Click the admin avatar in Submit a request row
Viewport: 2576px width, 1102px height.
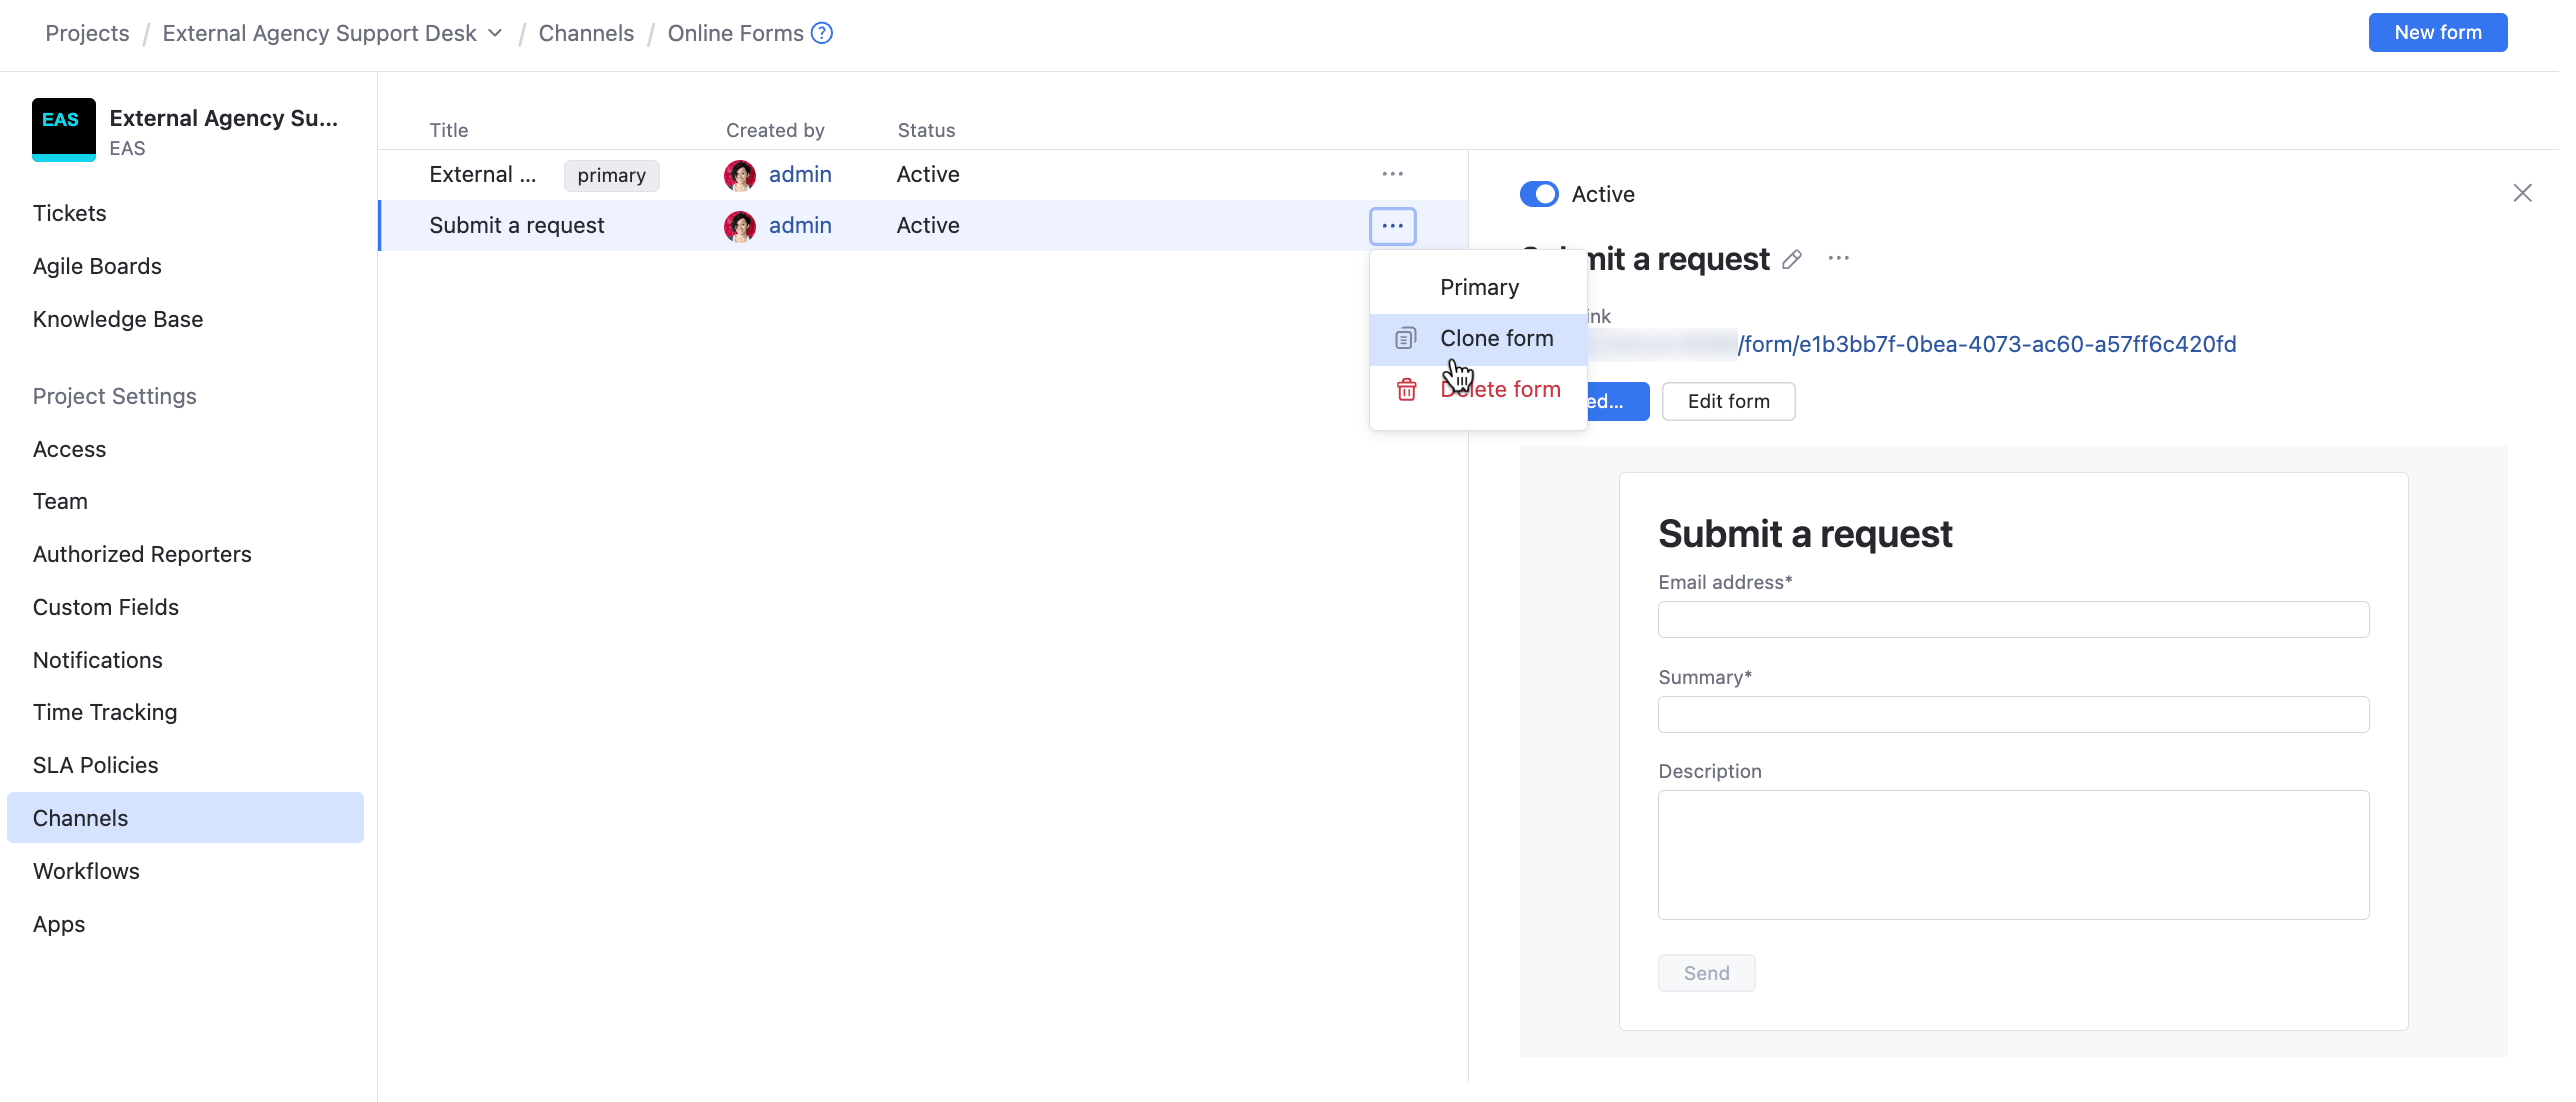[740, 226]
